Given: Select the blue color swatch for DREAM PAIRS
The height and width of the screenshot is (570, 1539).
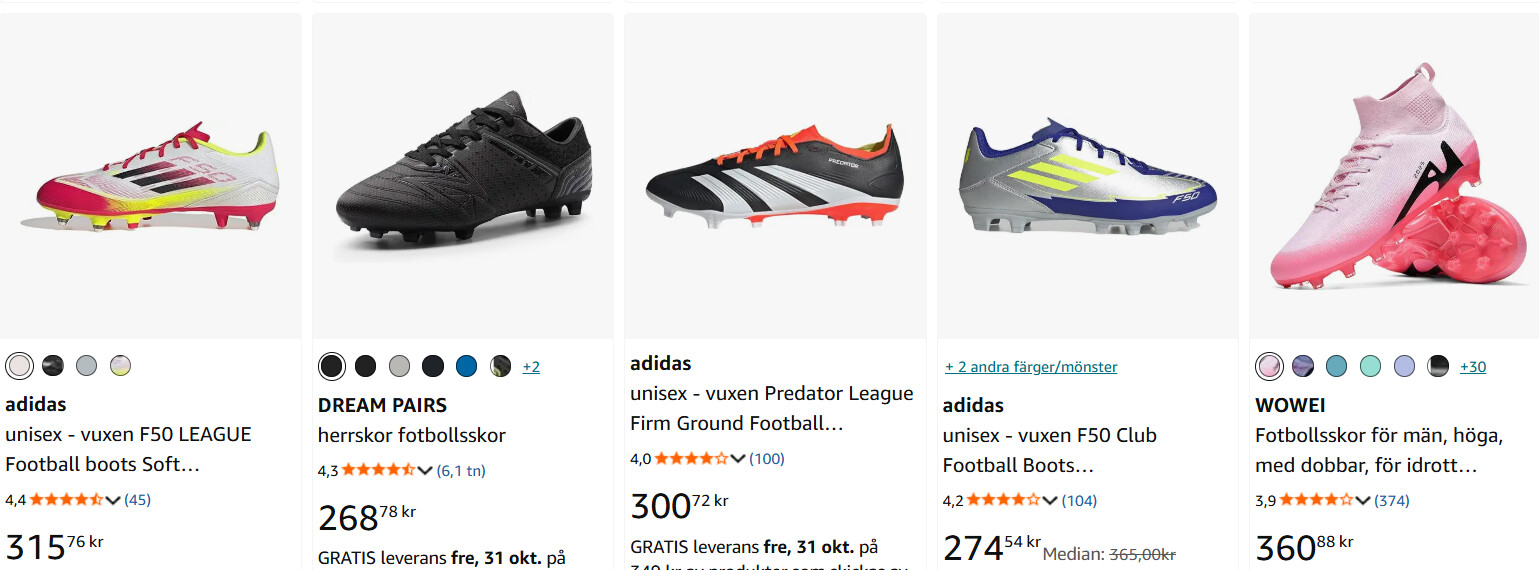Looking at the screenshot, I should coord(466,366).
